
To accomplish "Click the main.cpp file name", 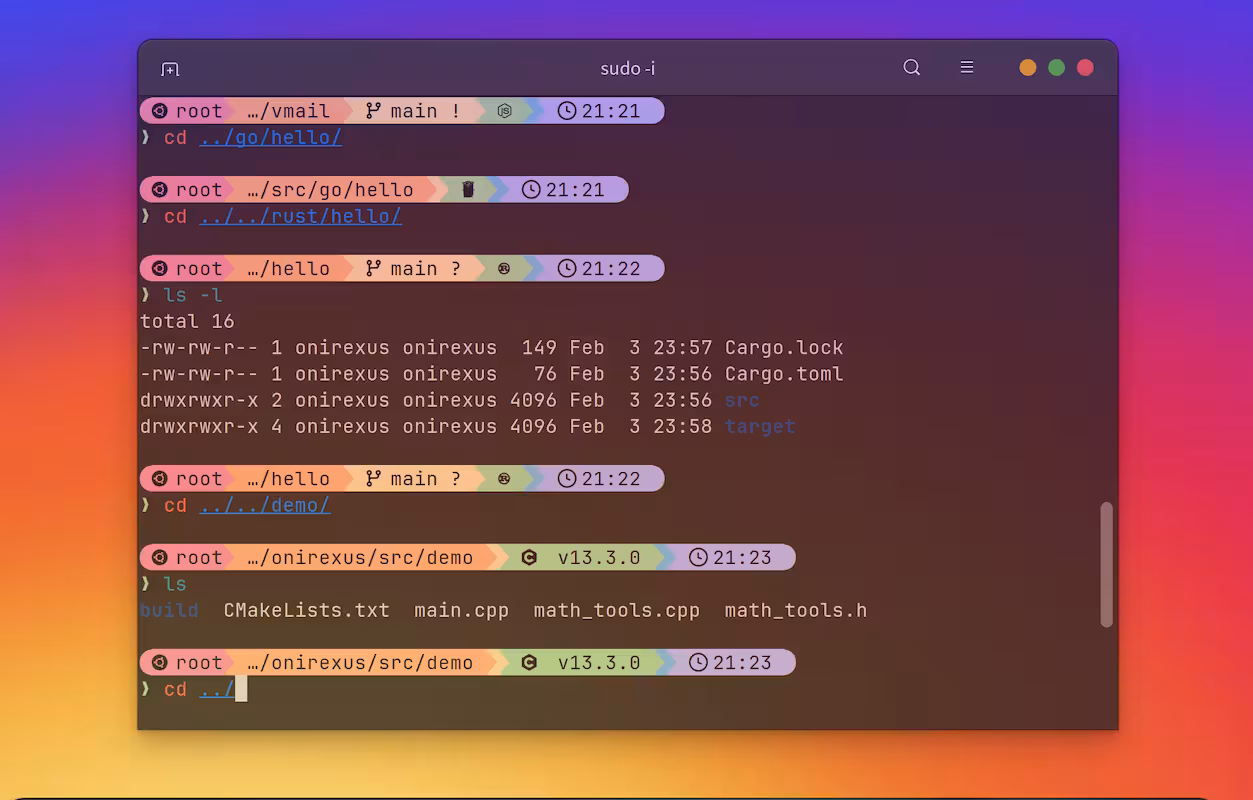I will 461,611.
